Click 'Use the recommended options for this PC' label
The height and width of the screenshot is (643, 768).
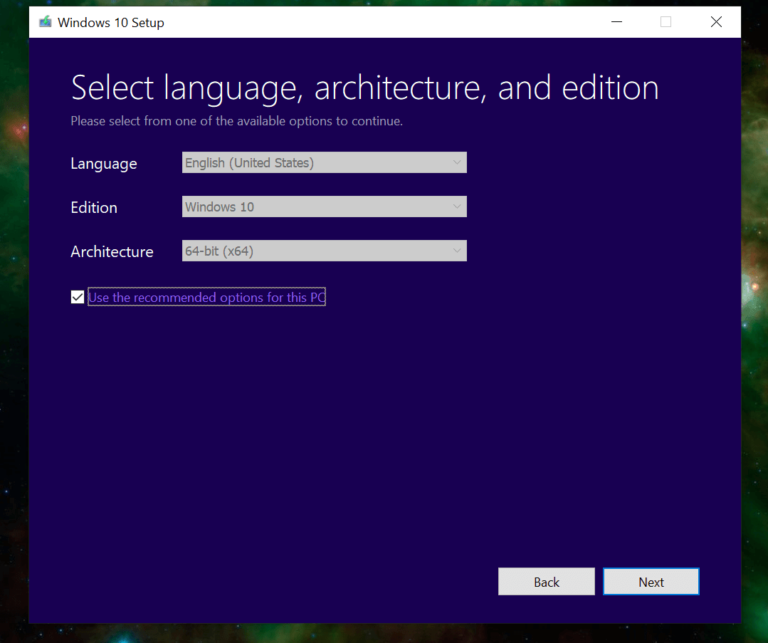coord(207,297)
